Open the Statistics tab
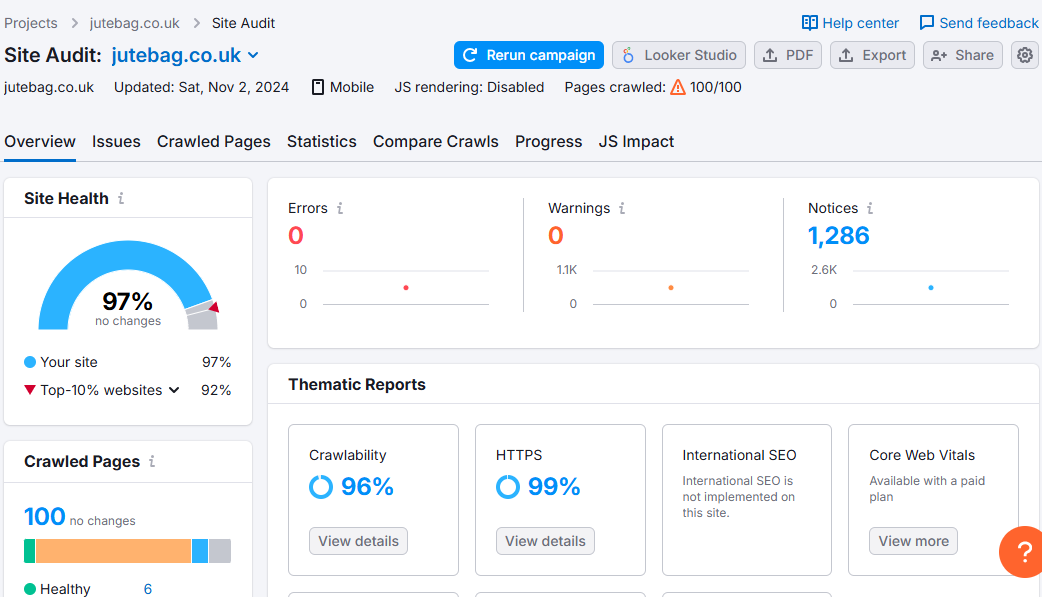The width and height of the screenshot is (1042, 597). click(x=322, y=142)
